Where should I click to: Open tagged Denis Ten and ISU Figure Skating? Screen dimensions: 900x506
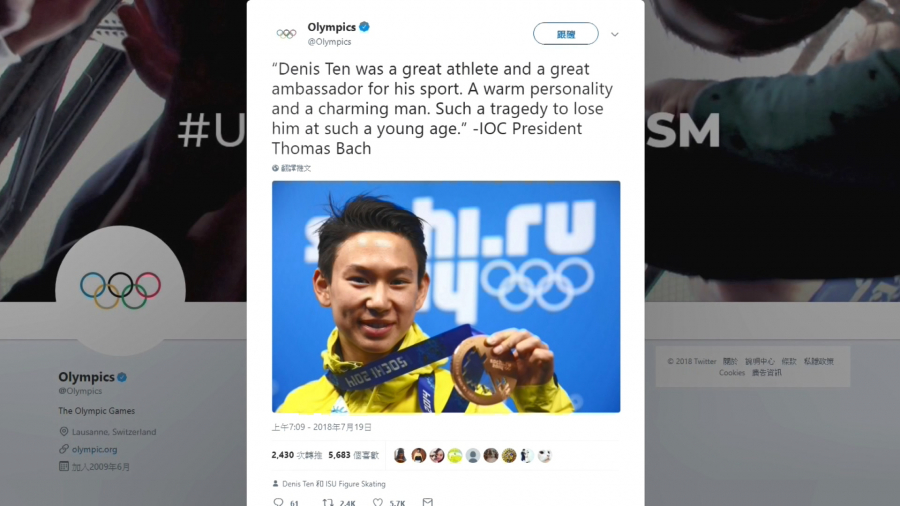pyautogui.click(x=333, y=484)
